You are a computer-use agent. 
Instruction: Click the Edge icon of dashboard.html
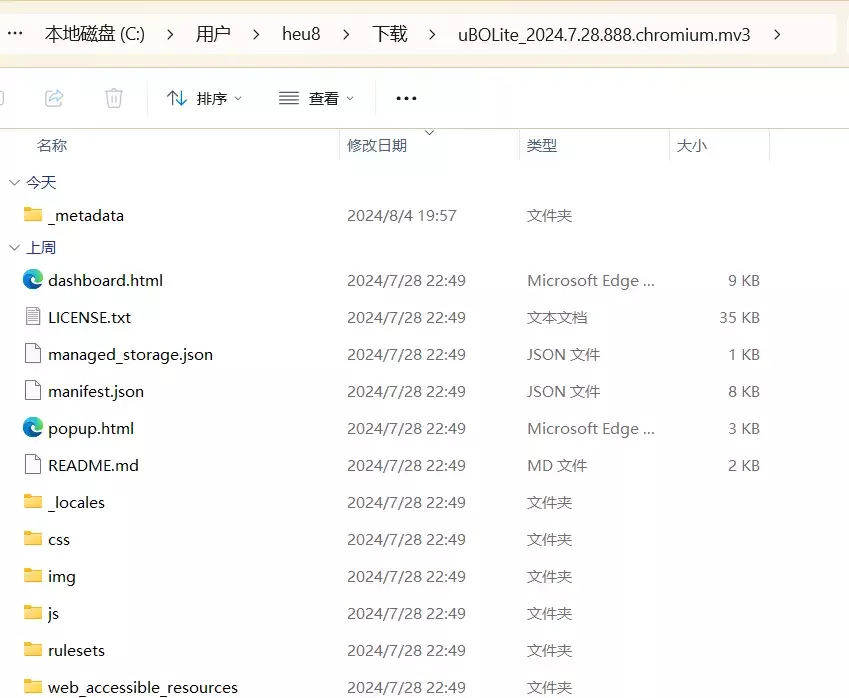33,280
